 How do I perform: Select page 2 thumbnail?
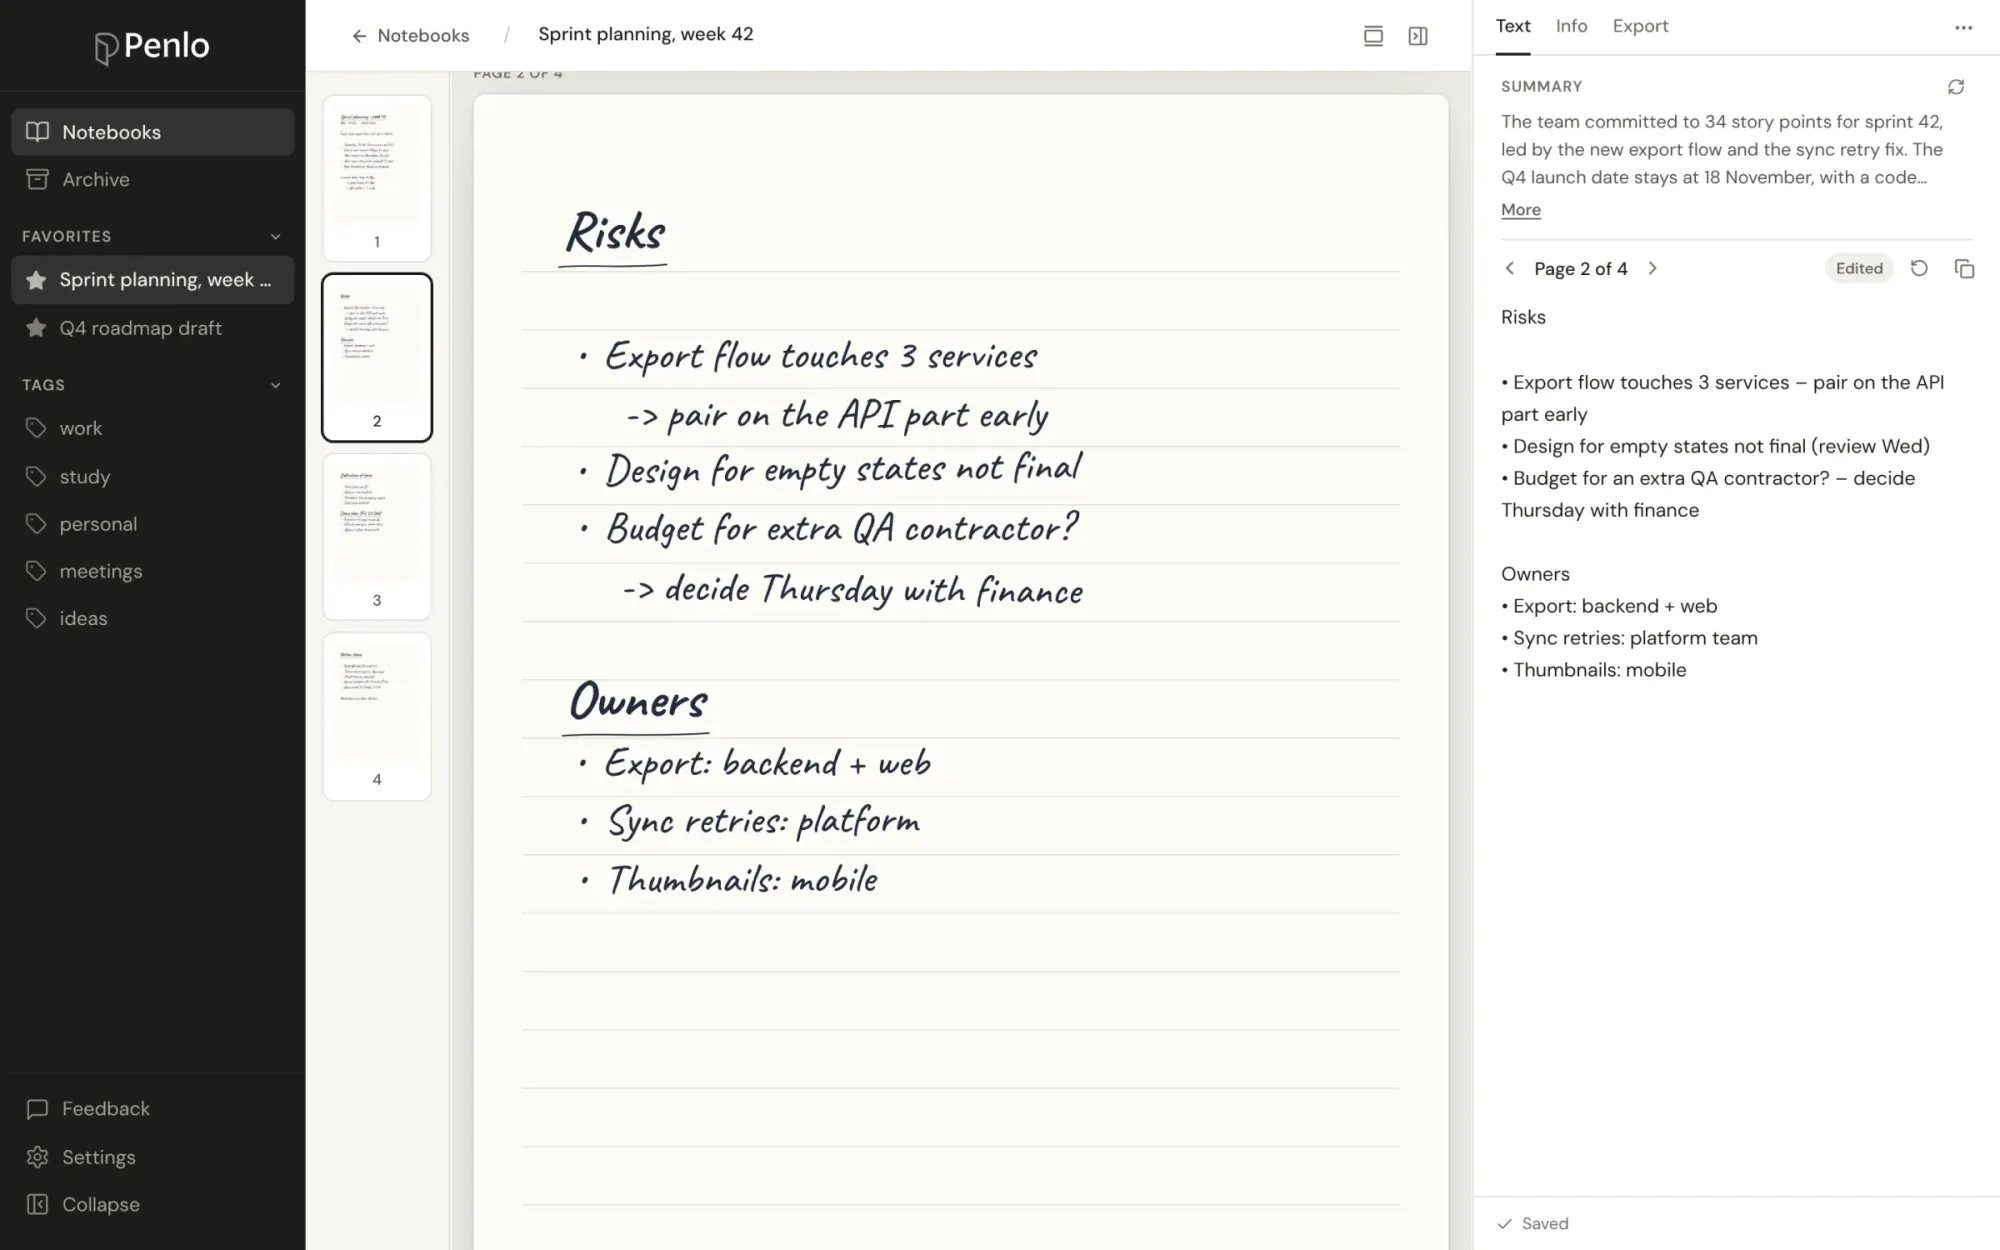(377, 357)
